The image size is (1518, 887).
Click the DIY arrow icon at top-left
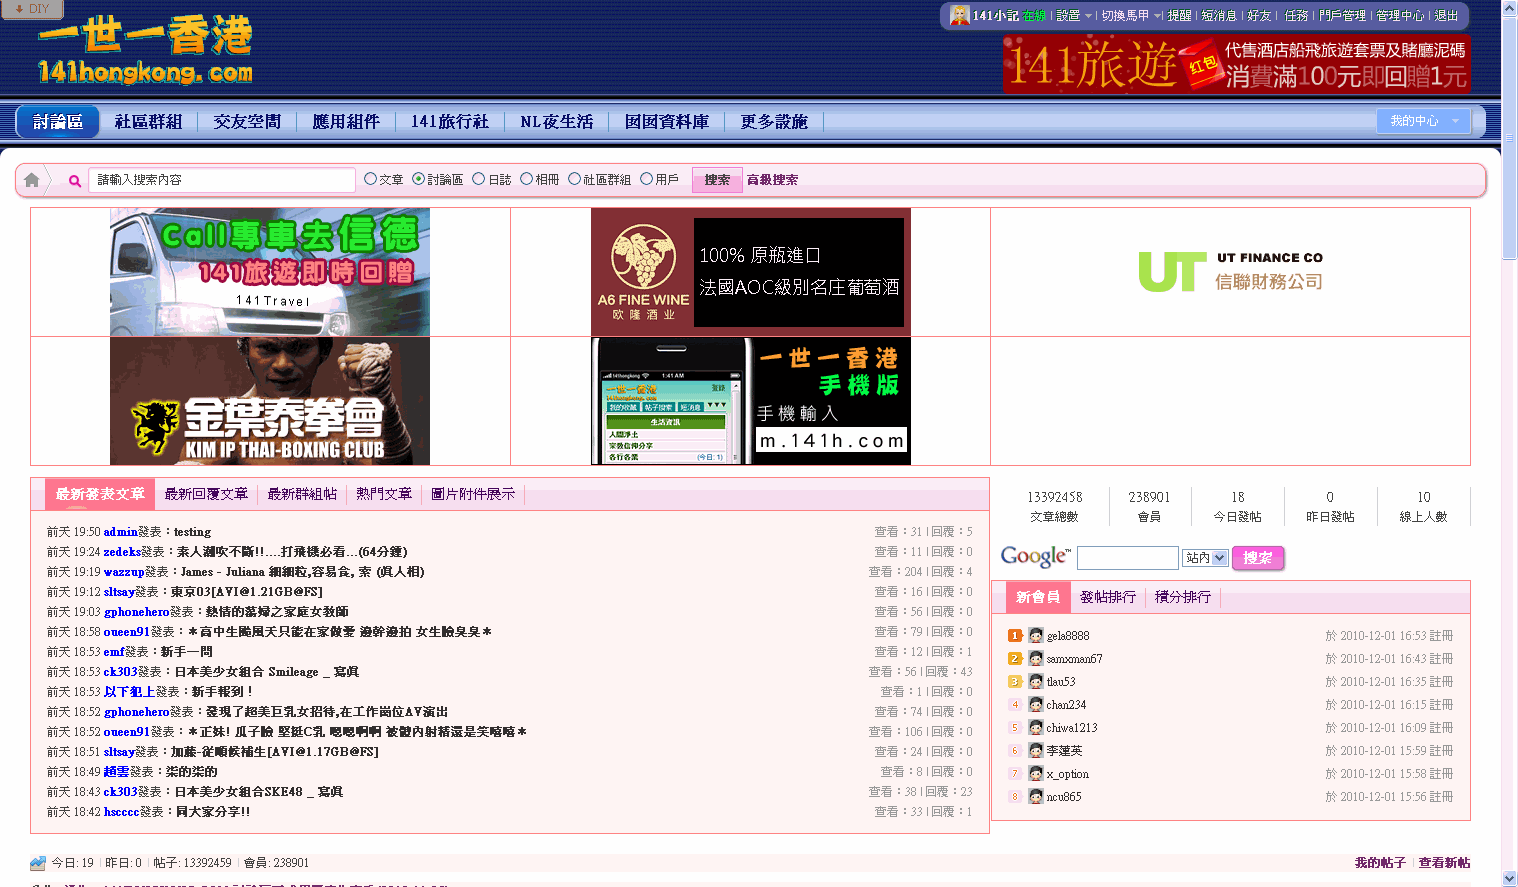19,9
